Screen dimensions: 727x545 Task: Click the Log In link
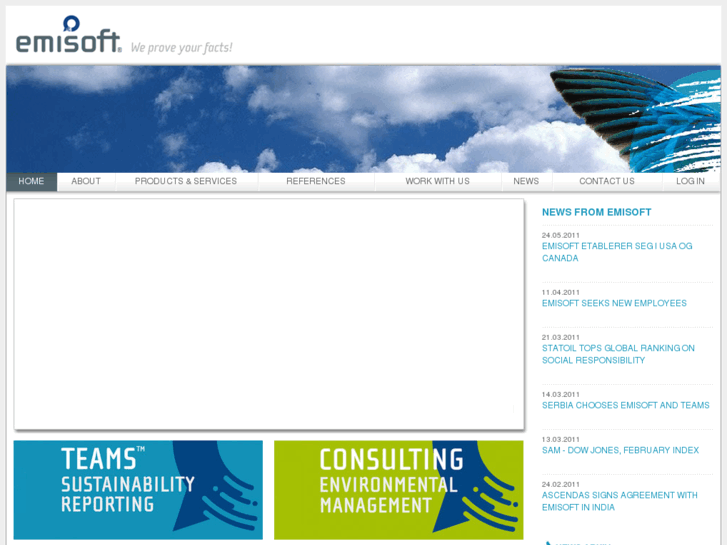[x=690, y=181]
